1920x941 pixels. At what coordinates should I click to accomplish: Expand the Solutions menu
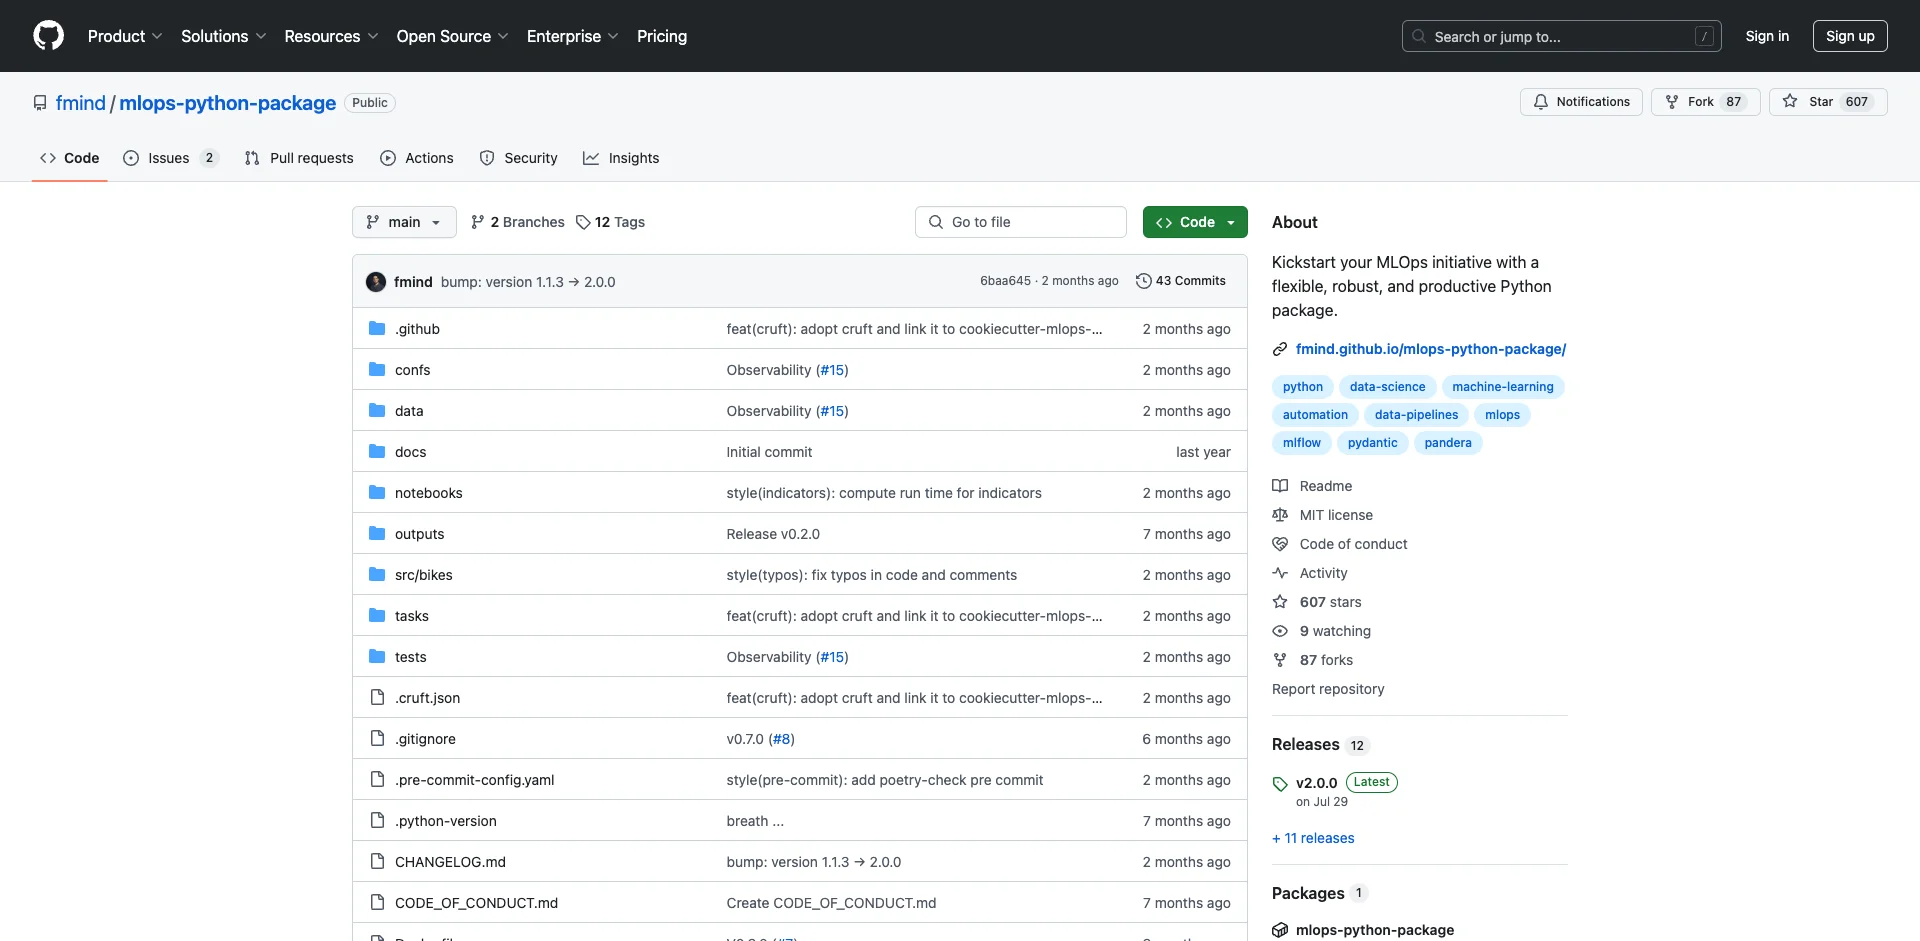(224, 36)
